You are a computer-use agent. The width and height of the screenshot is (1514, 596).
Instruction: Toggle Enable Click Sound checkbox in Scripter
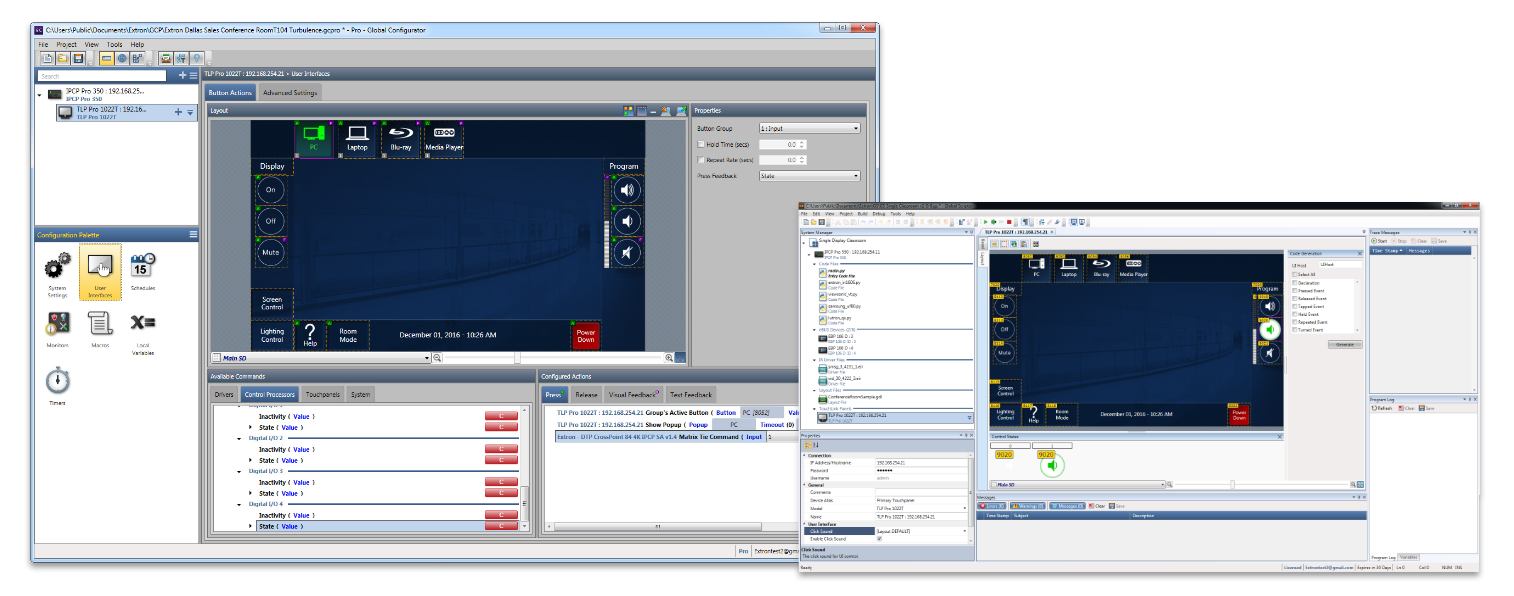879,539
